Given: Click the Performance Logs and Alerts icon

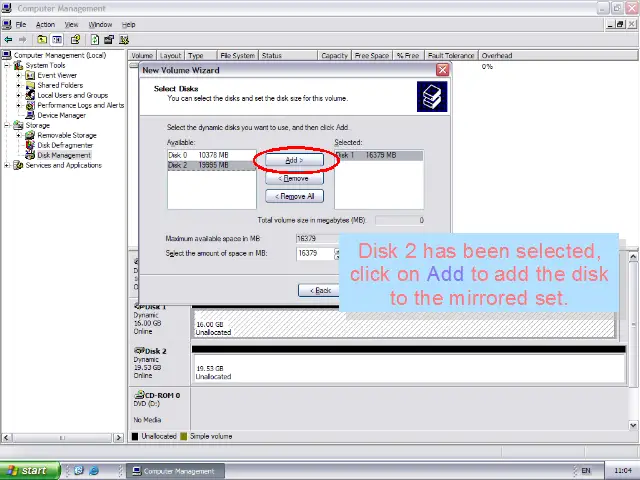Looking at the screenshot, I should coord(30,105).
